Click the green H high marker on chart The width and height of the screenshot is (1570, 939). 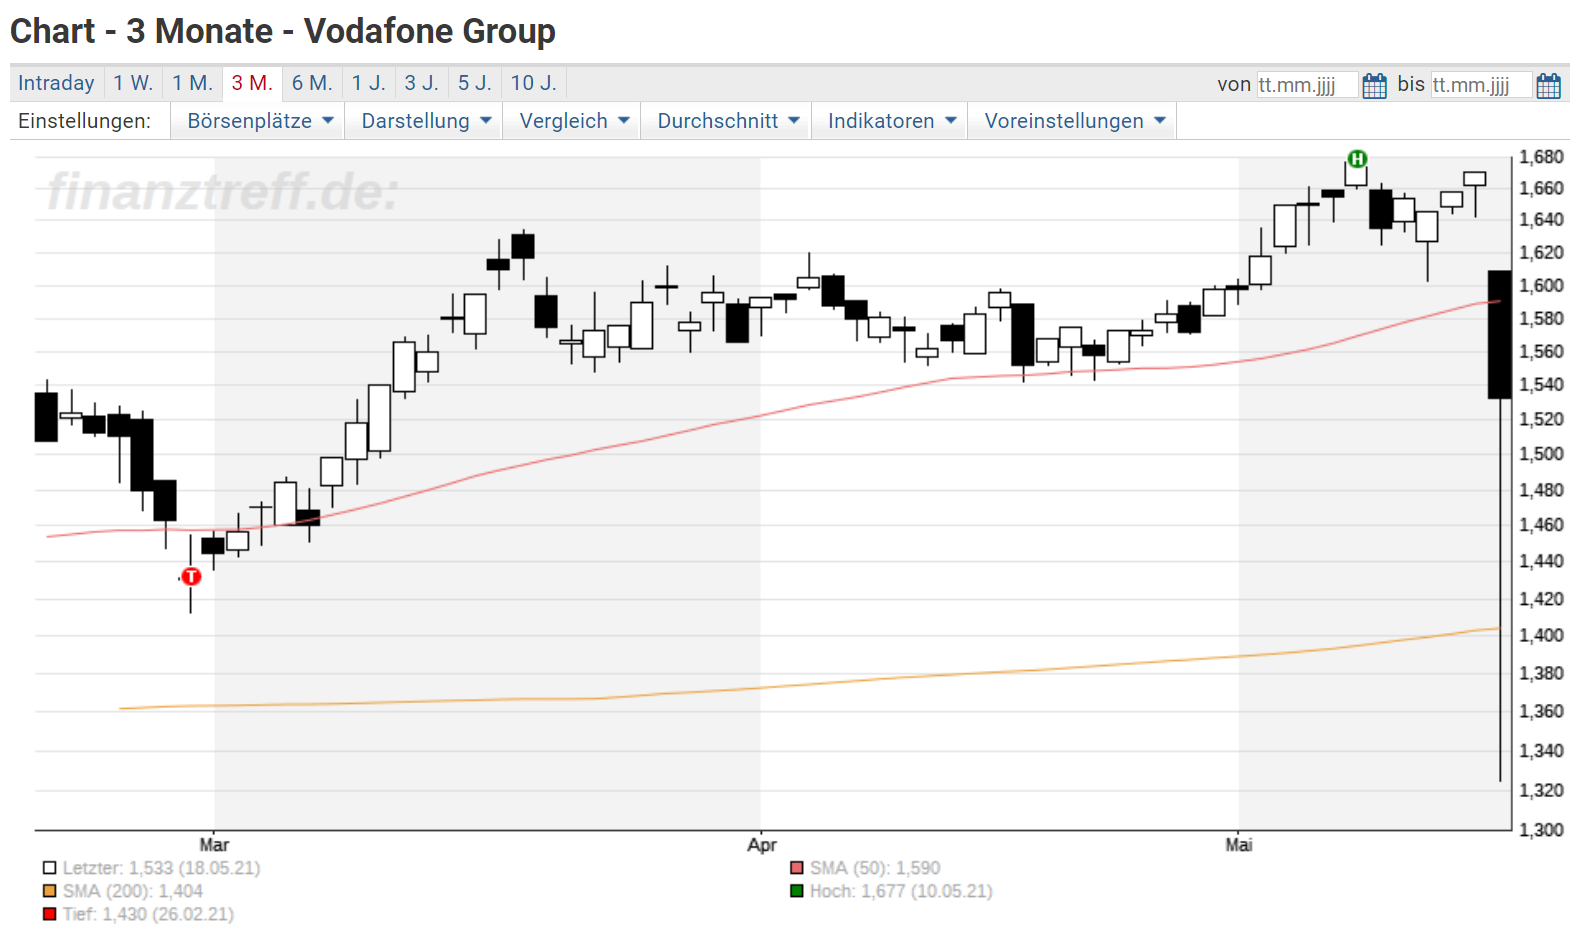[1357, 159]
